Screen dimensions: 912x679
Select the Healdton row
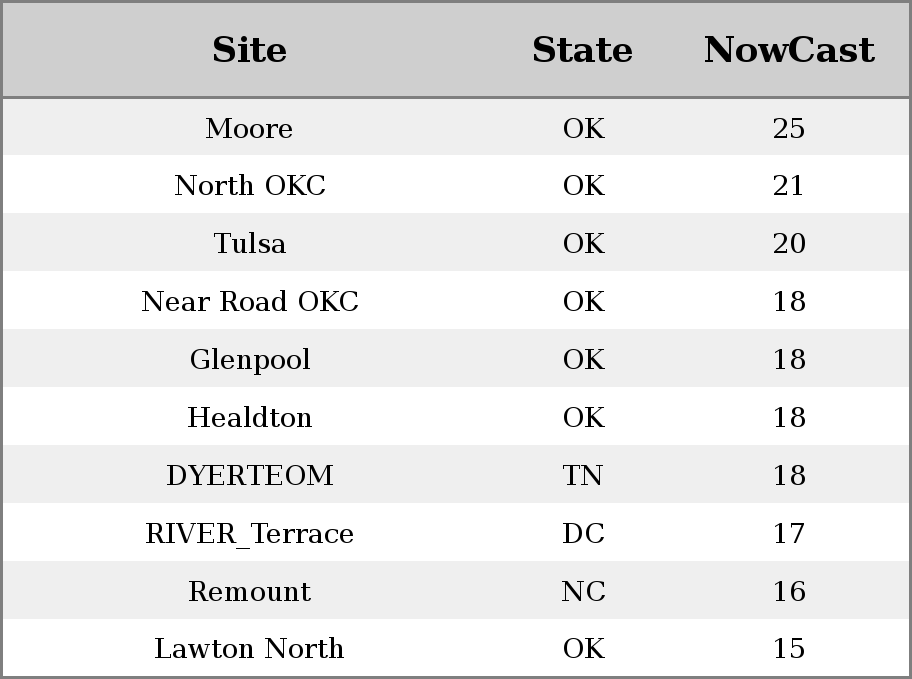(x=456, y=417)
